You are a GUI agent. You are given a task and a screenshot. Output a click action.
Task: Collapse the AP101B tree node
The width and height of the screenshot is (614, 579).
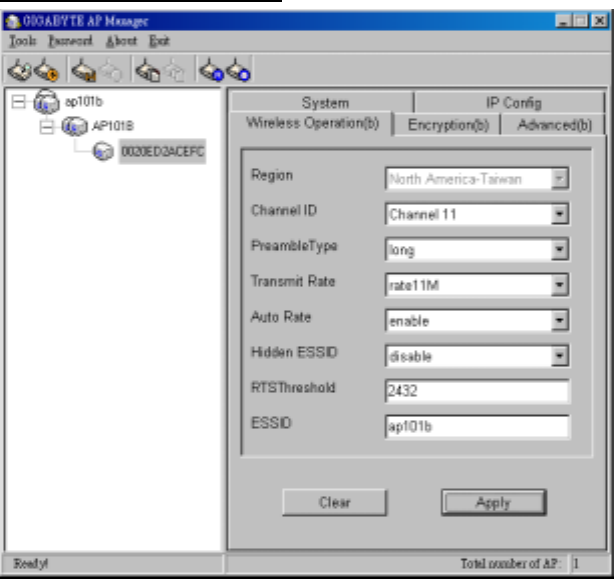pyautogui.click(x=47, y=126)
